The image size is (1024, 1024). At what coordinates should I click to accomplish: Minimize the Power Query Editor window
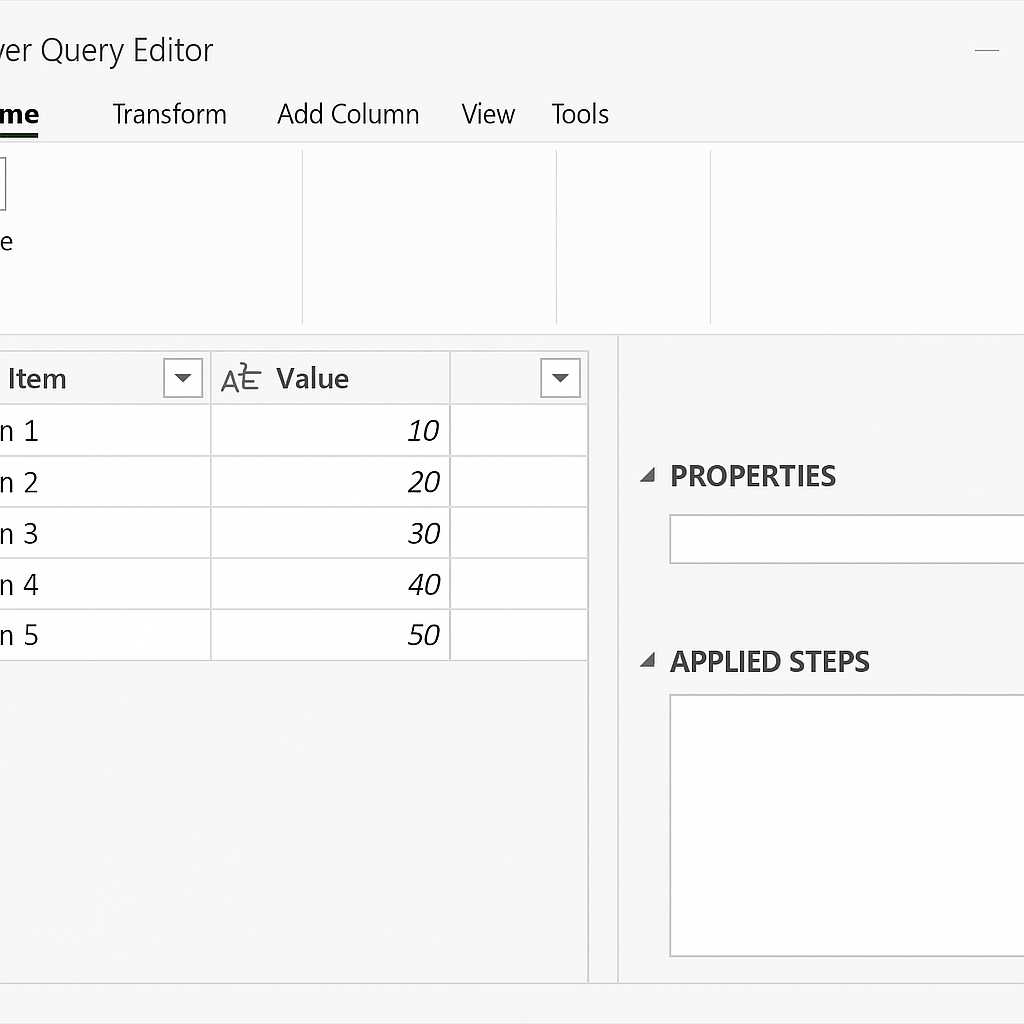point(986,50)
